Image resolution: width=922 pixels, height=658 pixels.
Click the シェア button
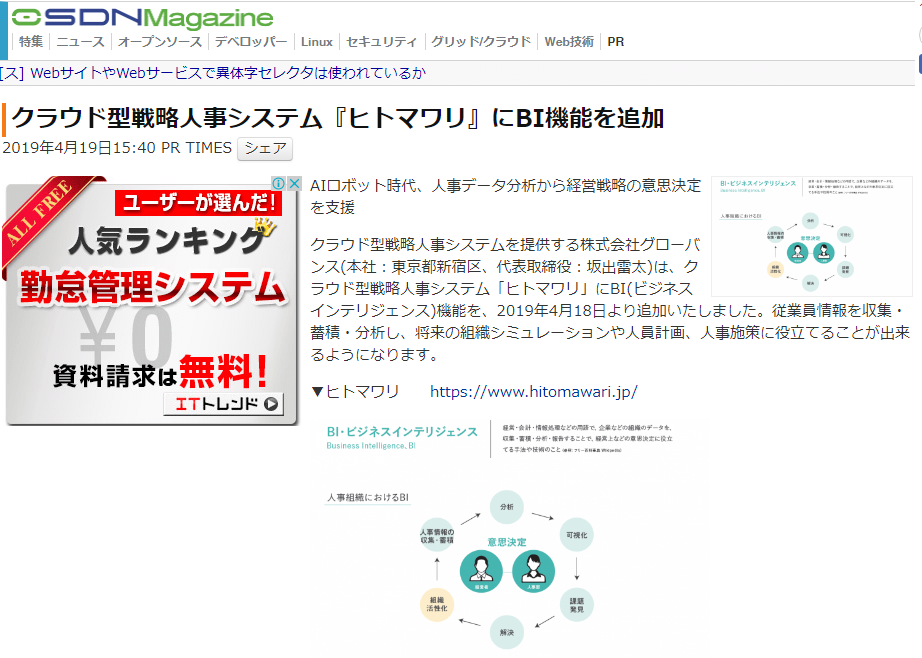point(265,149)
